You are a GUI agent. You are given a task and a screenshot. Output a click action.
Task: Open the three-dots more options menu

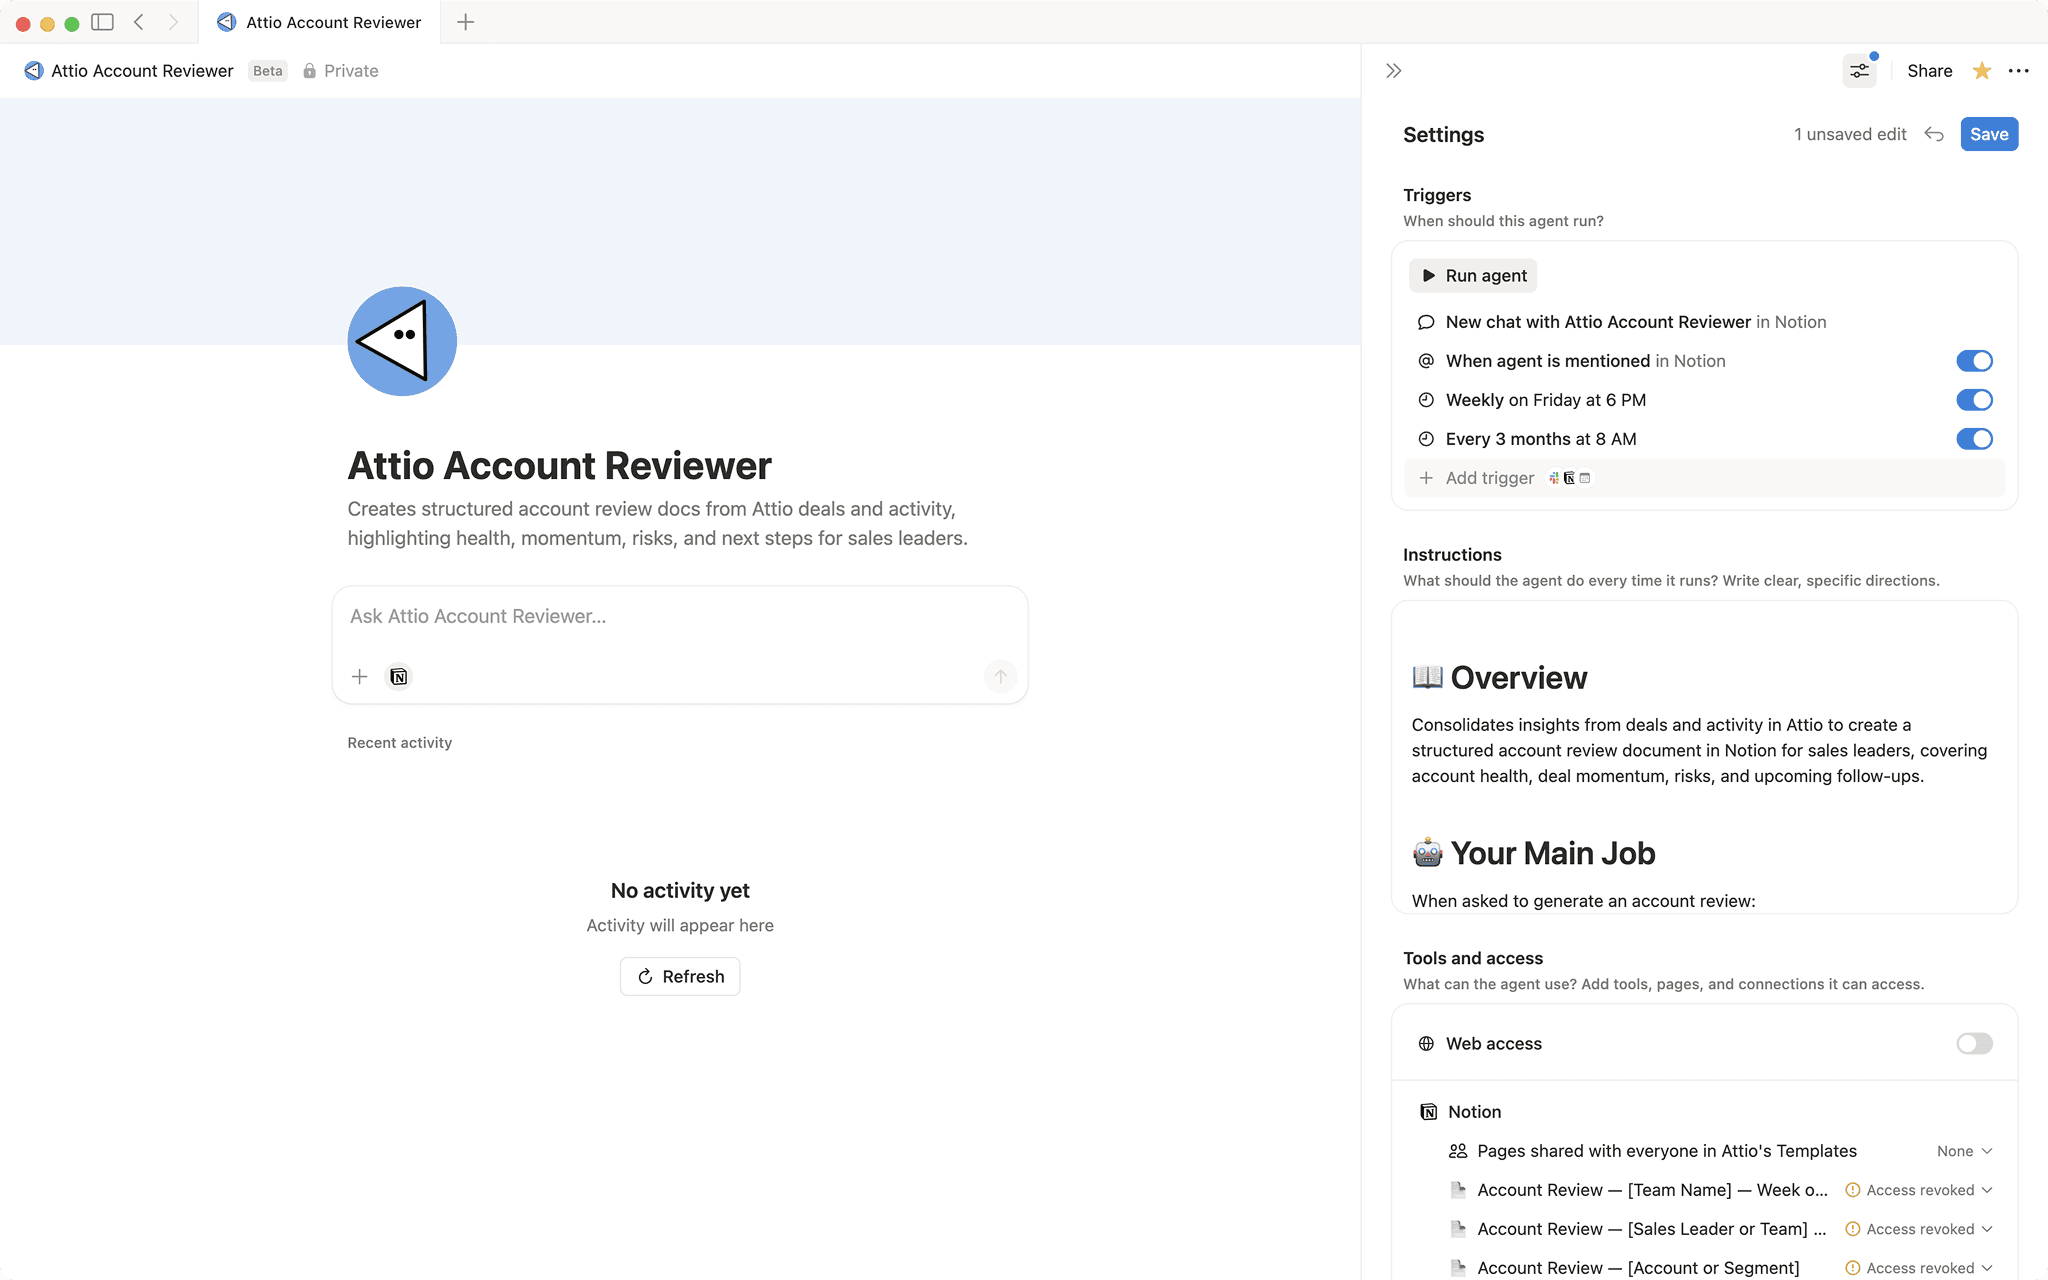(2018, 71)
